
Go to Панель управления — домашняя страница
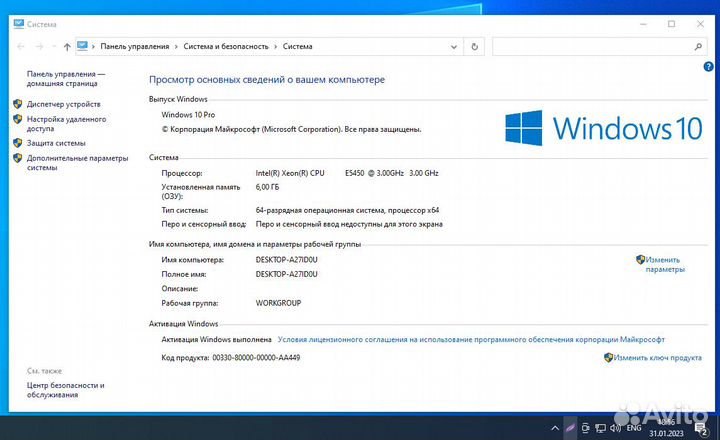pyautogui.click(x=66, y=79)
